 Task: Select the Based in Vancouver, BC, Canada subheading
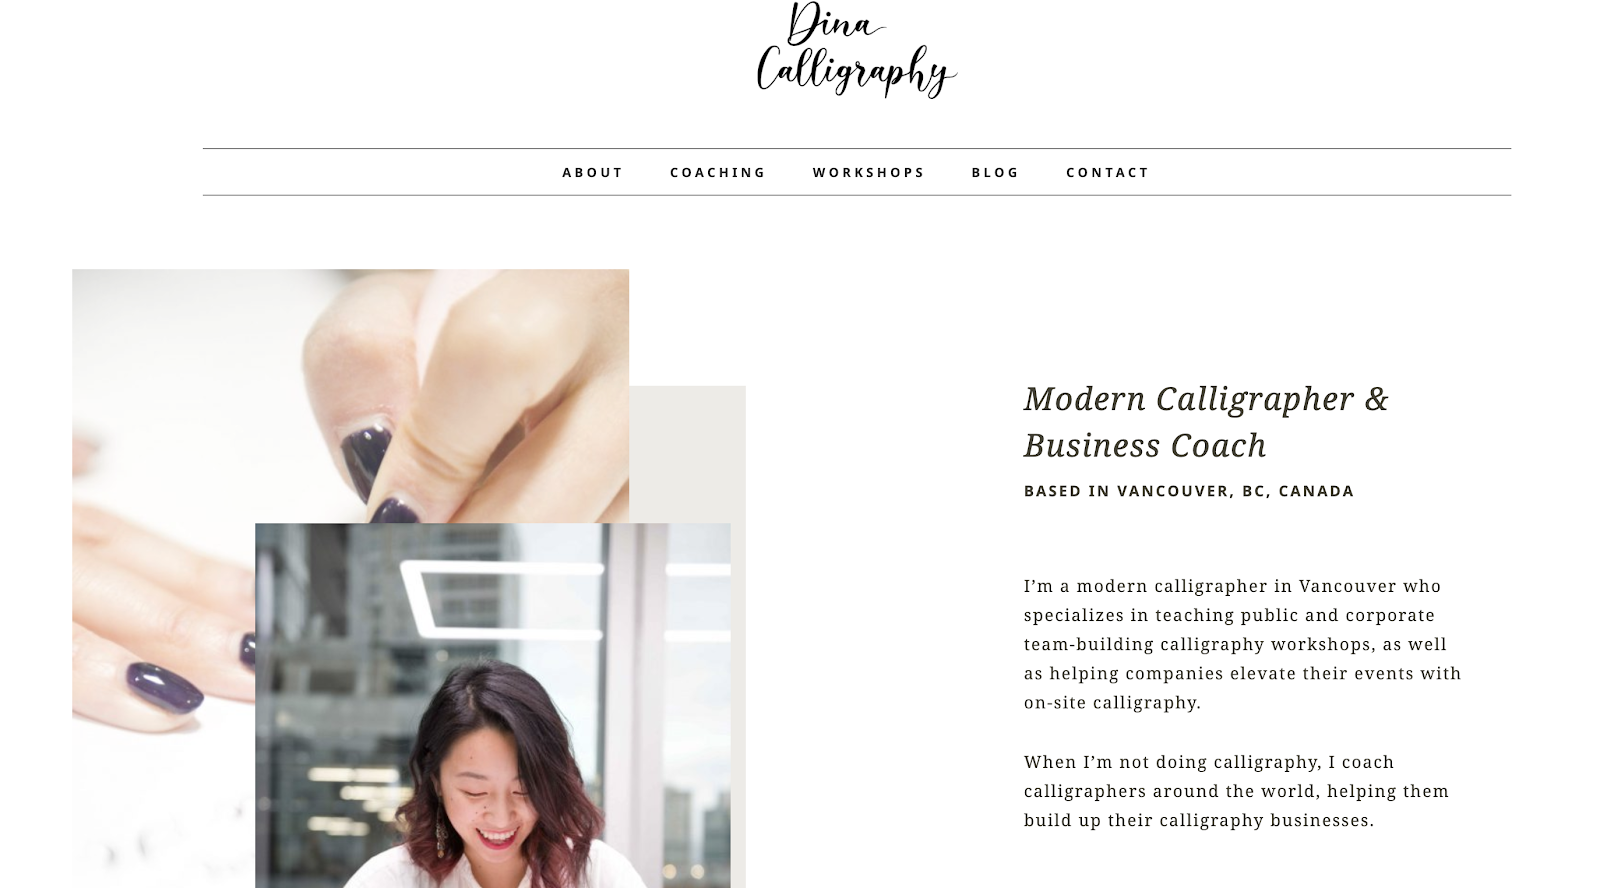pyautogui.click(x=1188, y=491)
